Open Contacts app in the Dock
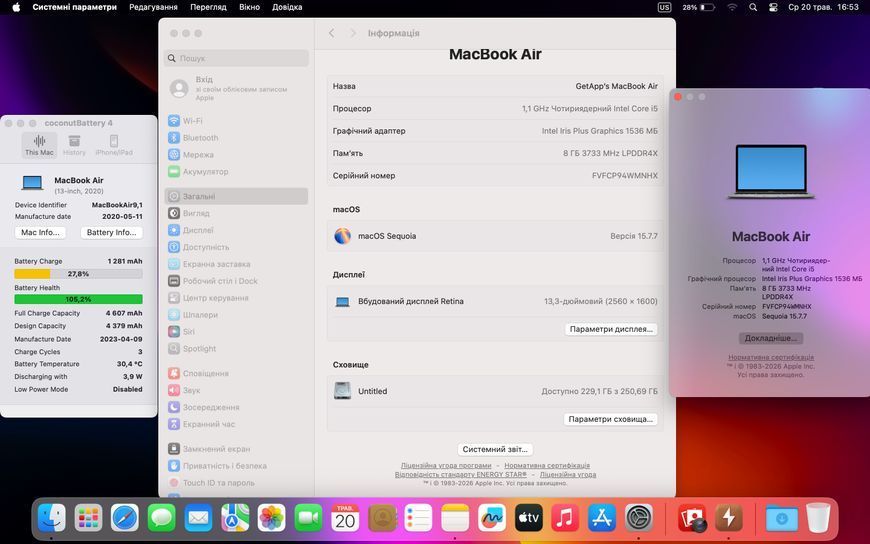This screenshot has width=870, height=544. 382,517
